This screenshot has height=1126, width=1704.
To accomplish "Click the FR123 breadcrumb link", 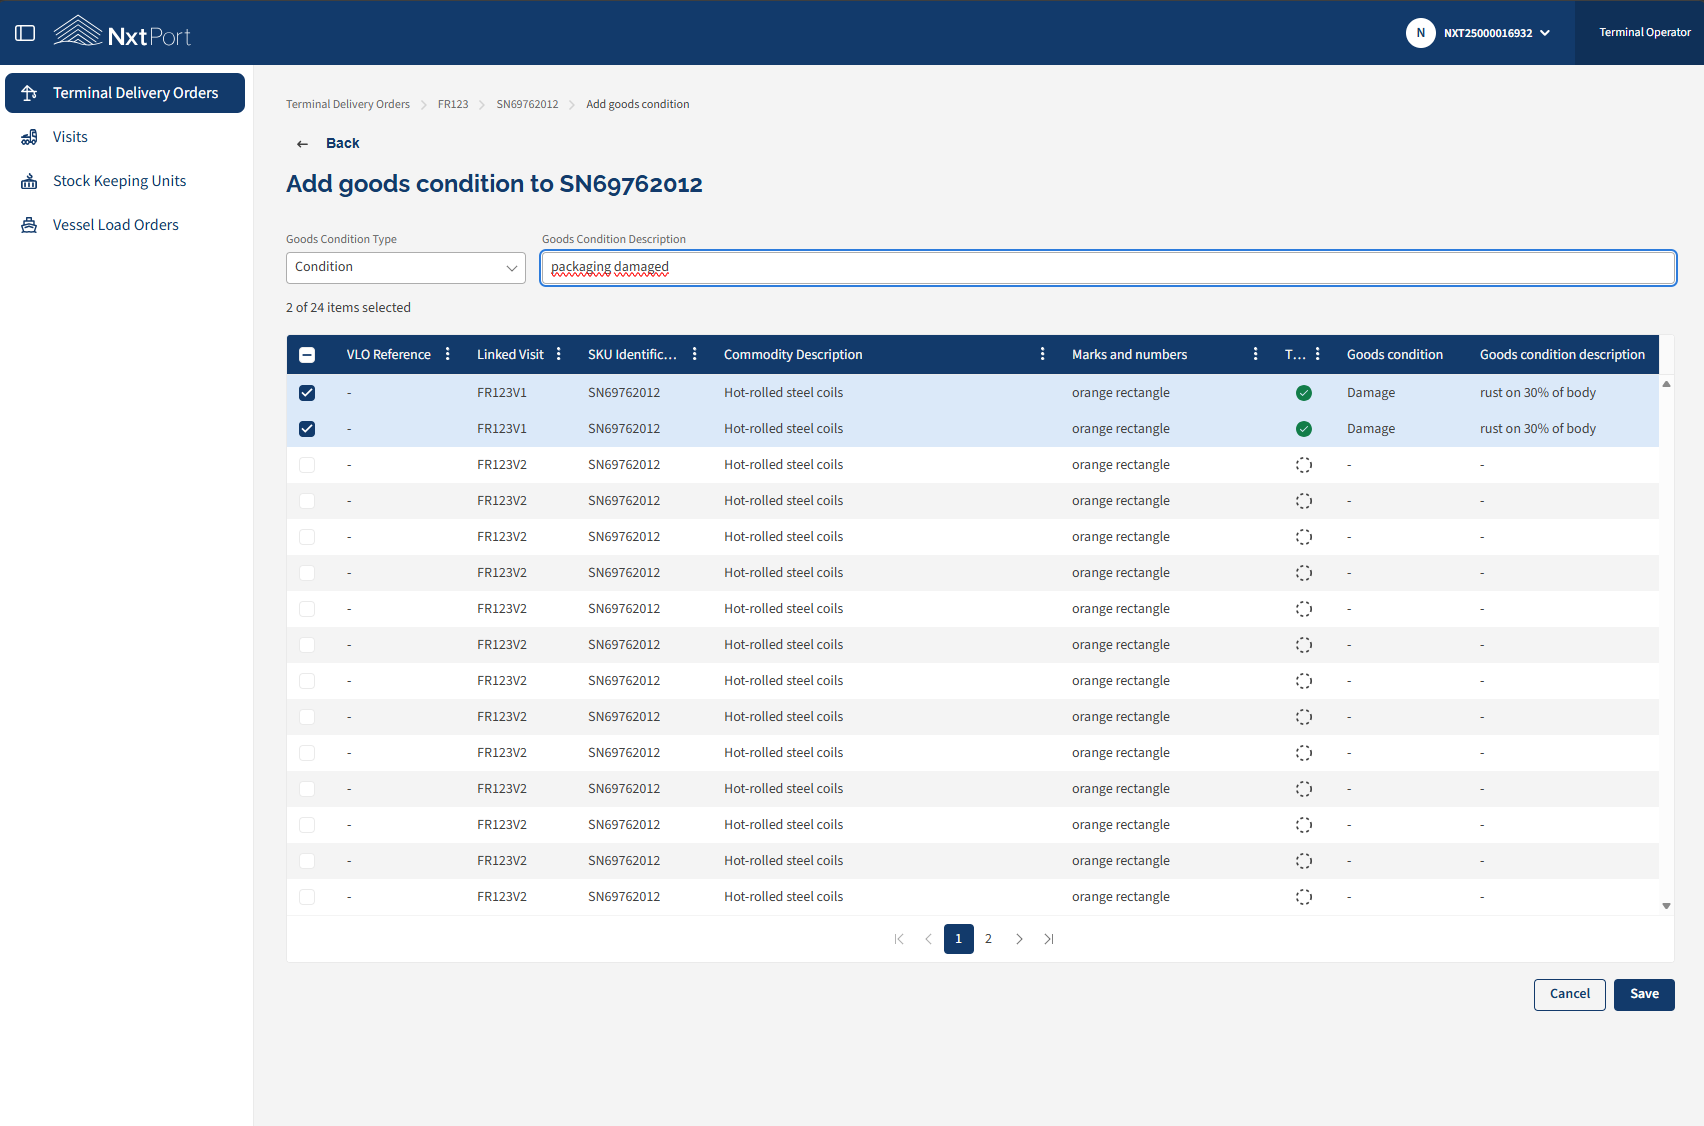I will [453, 104].
